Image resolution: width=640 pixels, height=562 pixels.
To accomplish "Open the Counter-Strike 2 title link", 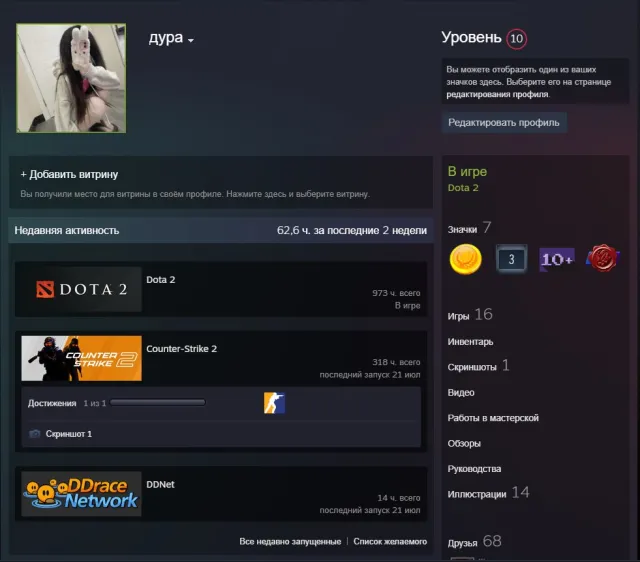I will [182, 349].
